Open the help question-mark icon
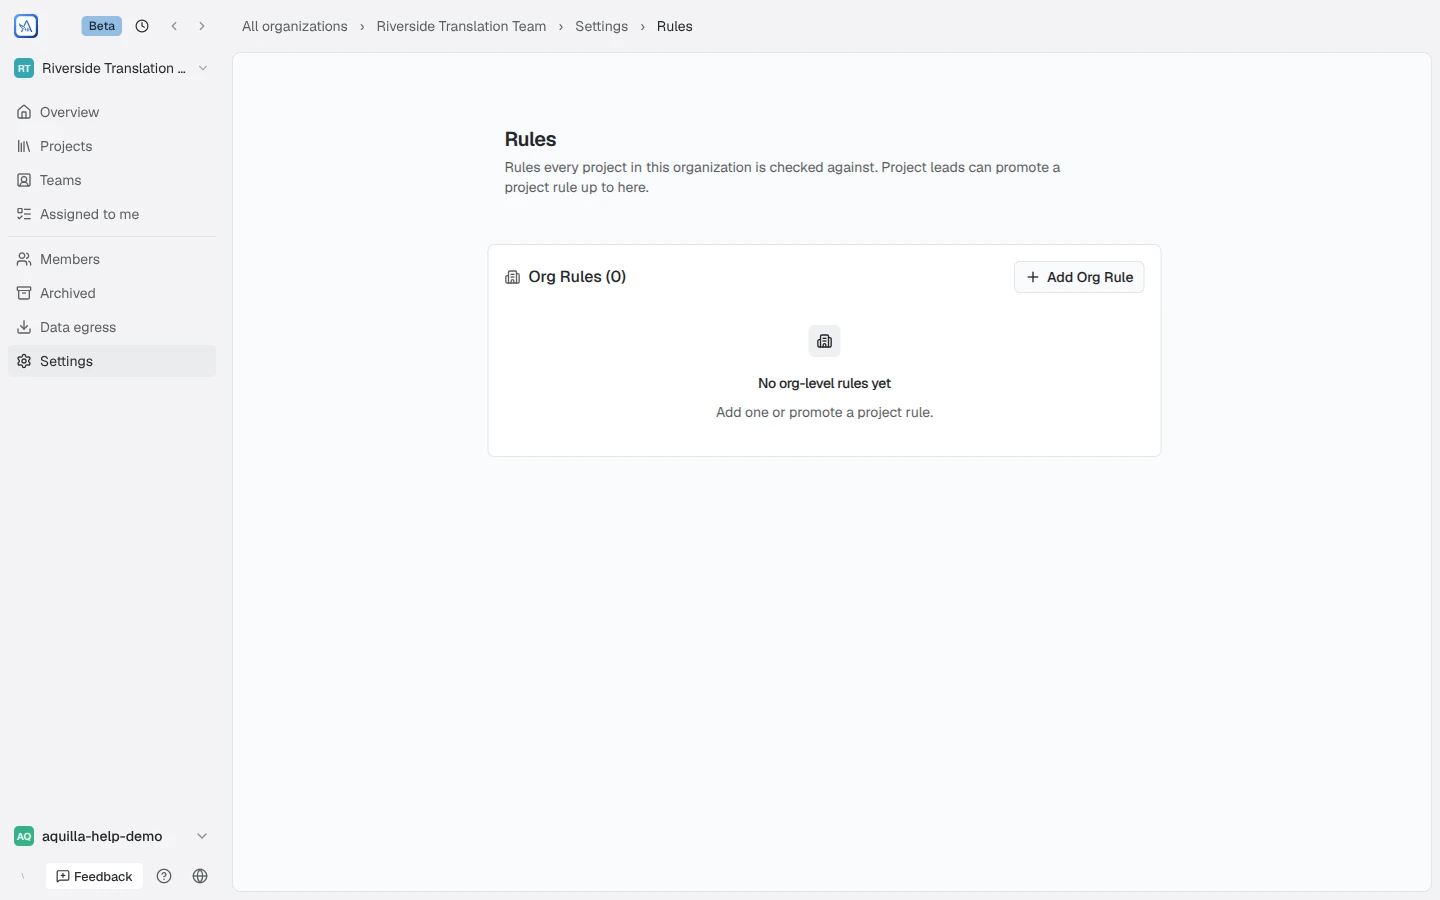 pos(164,876)
